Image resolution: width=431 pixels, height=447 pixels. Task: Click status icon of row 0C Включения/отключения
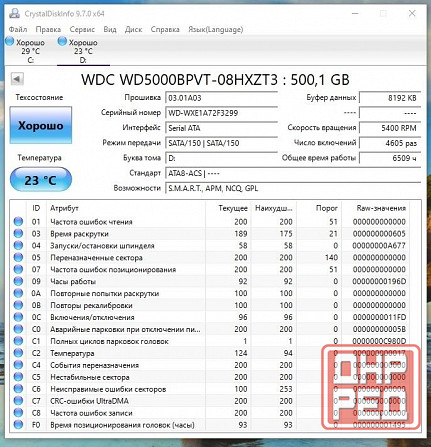[18, 317]
